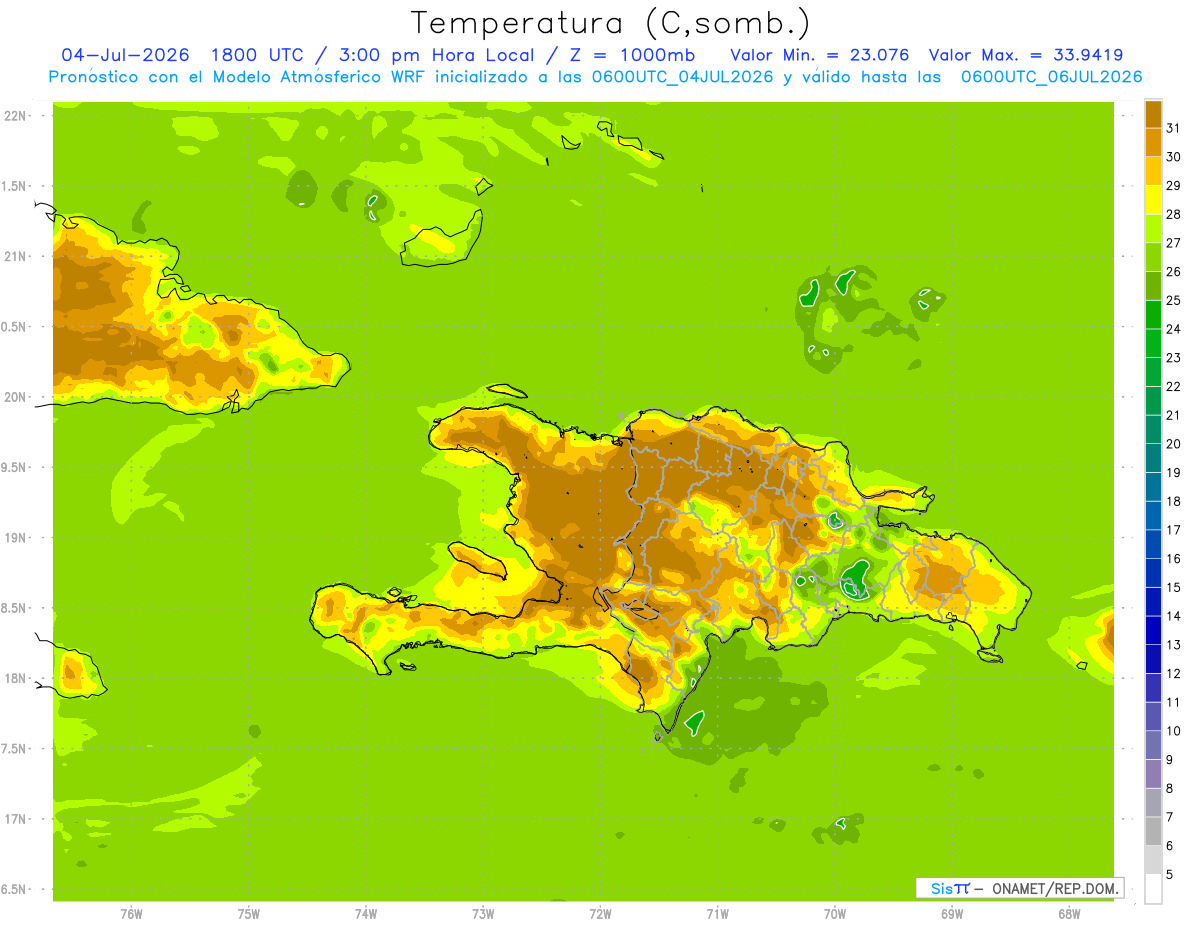Click the "73W" longitude label

483,914
